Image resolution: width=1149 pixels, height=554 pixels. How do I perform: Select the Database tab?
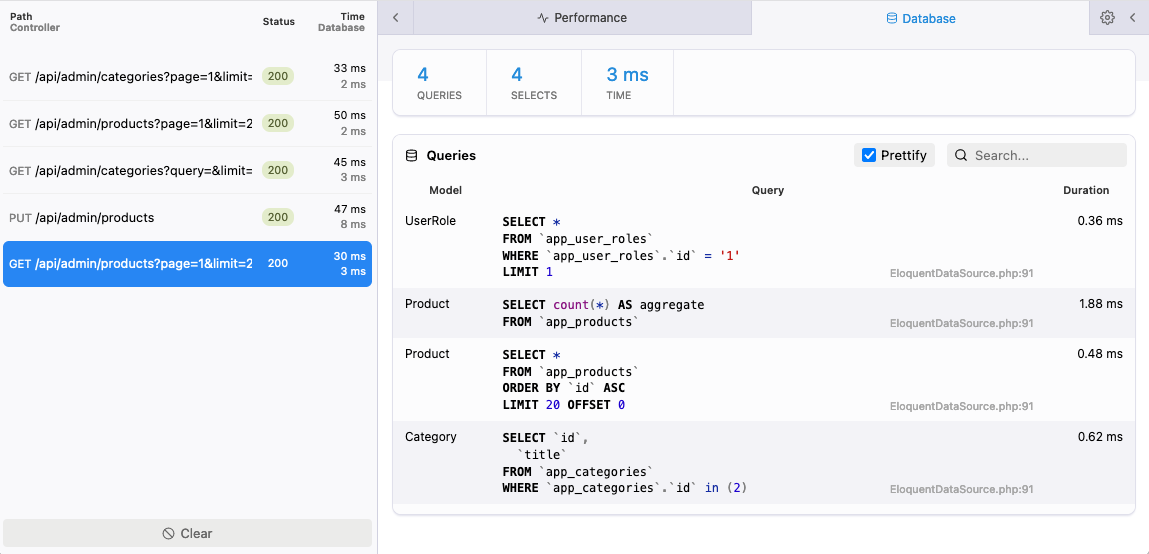click(920, 18)
